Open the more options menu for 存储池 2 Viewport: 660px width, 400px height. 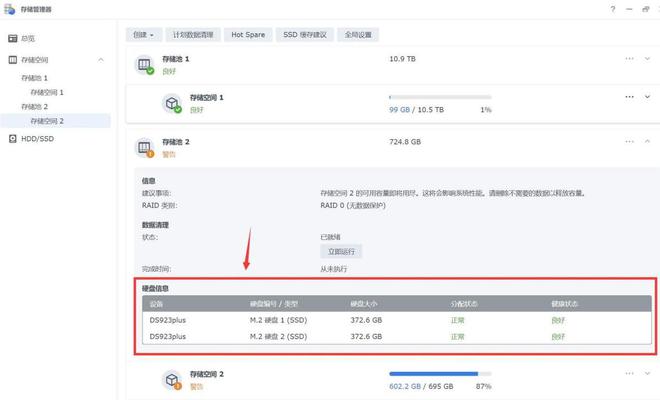[x=629, y=142]
